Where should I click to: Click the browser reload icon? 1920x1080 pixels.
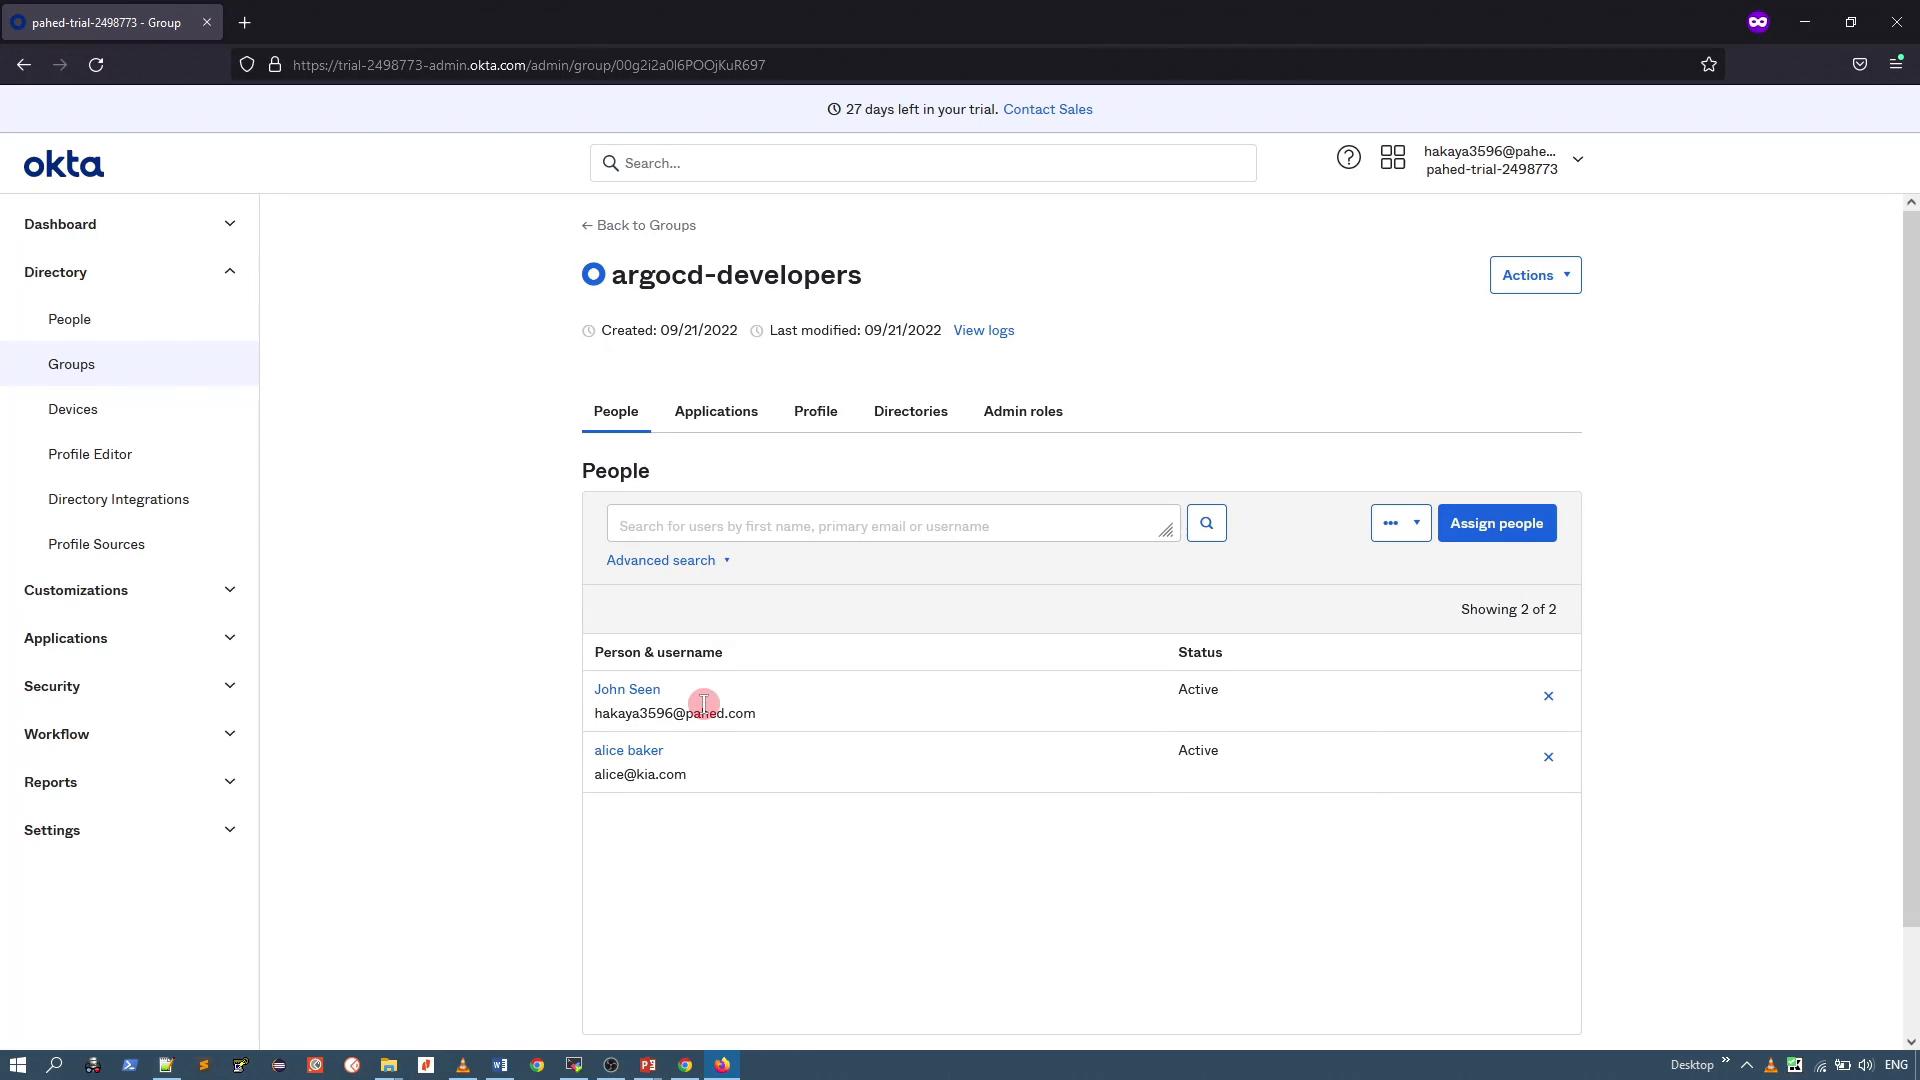(96, 65)
